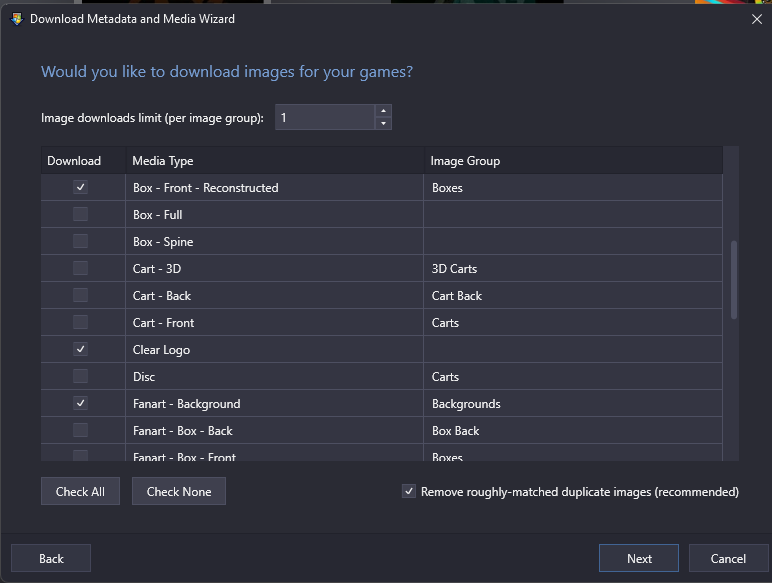Viewport: 772px width, 583px height.
Task: Check the Disc media type box
Action: [80, 376]
